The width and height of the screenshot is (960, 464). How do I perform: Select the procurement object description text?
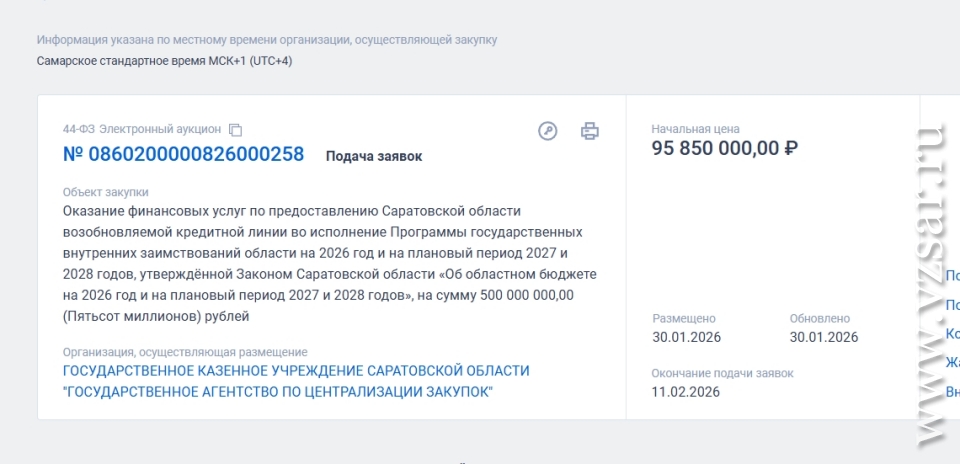(x=320, y=263)
